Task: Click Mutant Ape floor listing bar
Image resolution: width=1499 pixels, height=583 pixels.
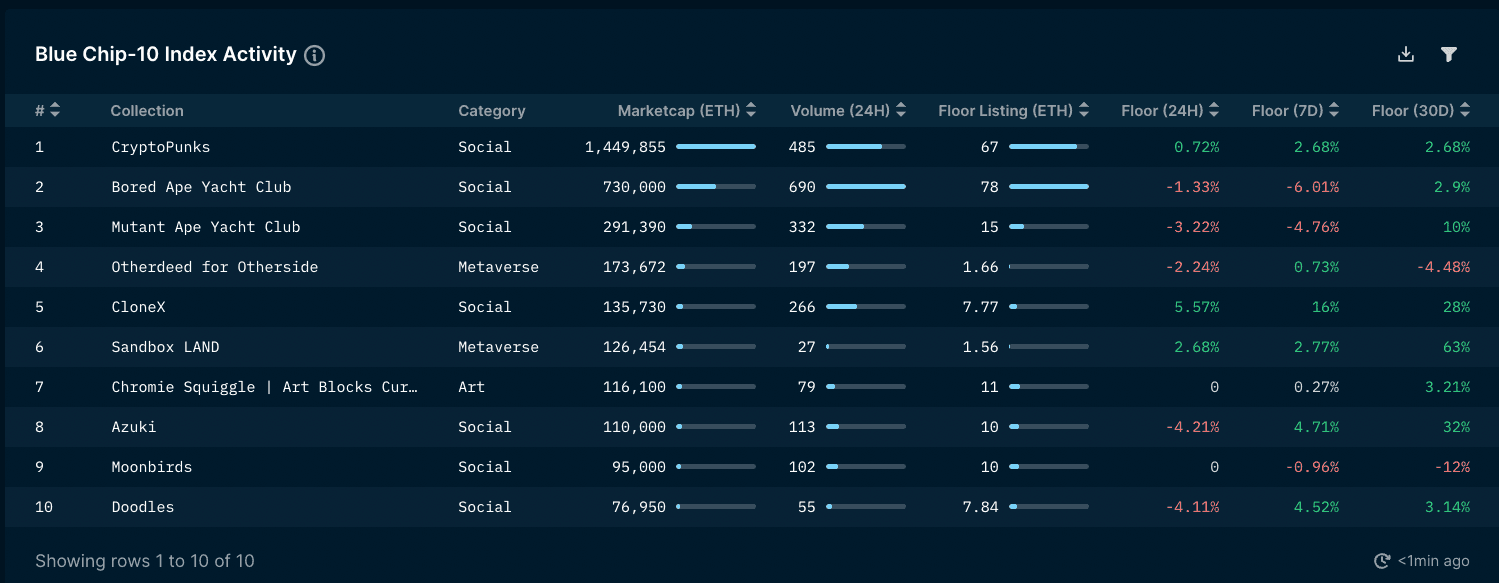Action: pyautogui.click(x=1049, y=227)
